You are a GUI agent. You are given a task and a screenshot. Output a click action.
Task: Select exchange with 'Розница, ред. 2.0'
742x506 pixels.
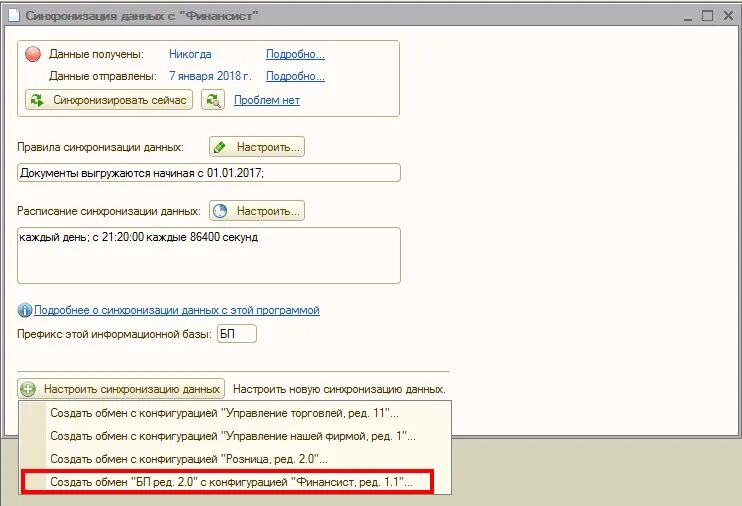pyautogui.click(x=235, y=459)
